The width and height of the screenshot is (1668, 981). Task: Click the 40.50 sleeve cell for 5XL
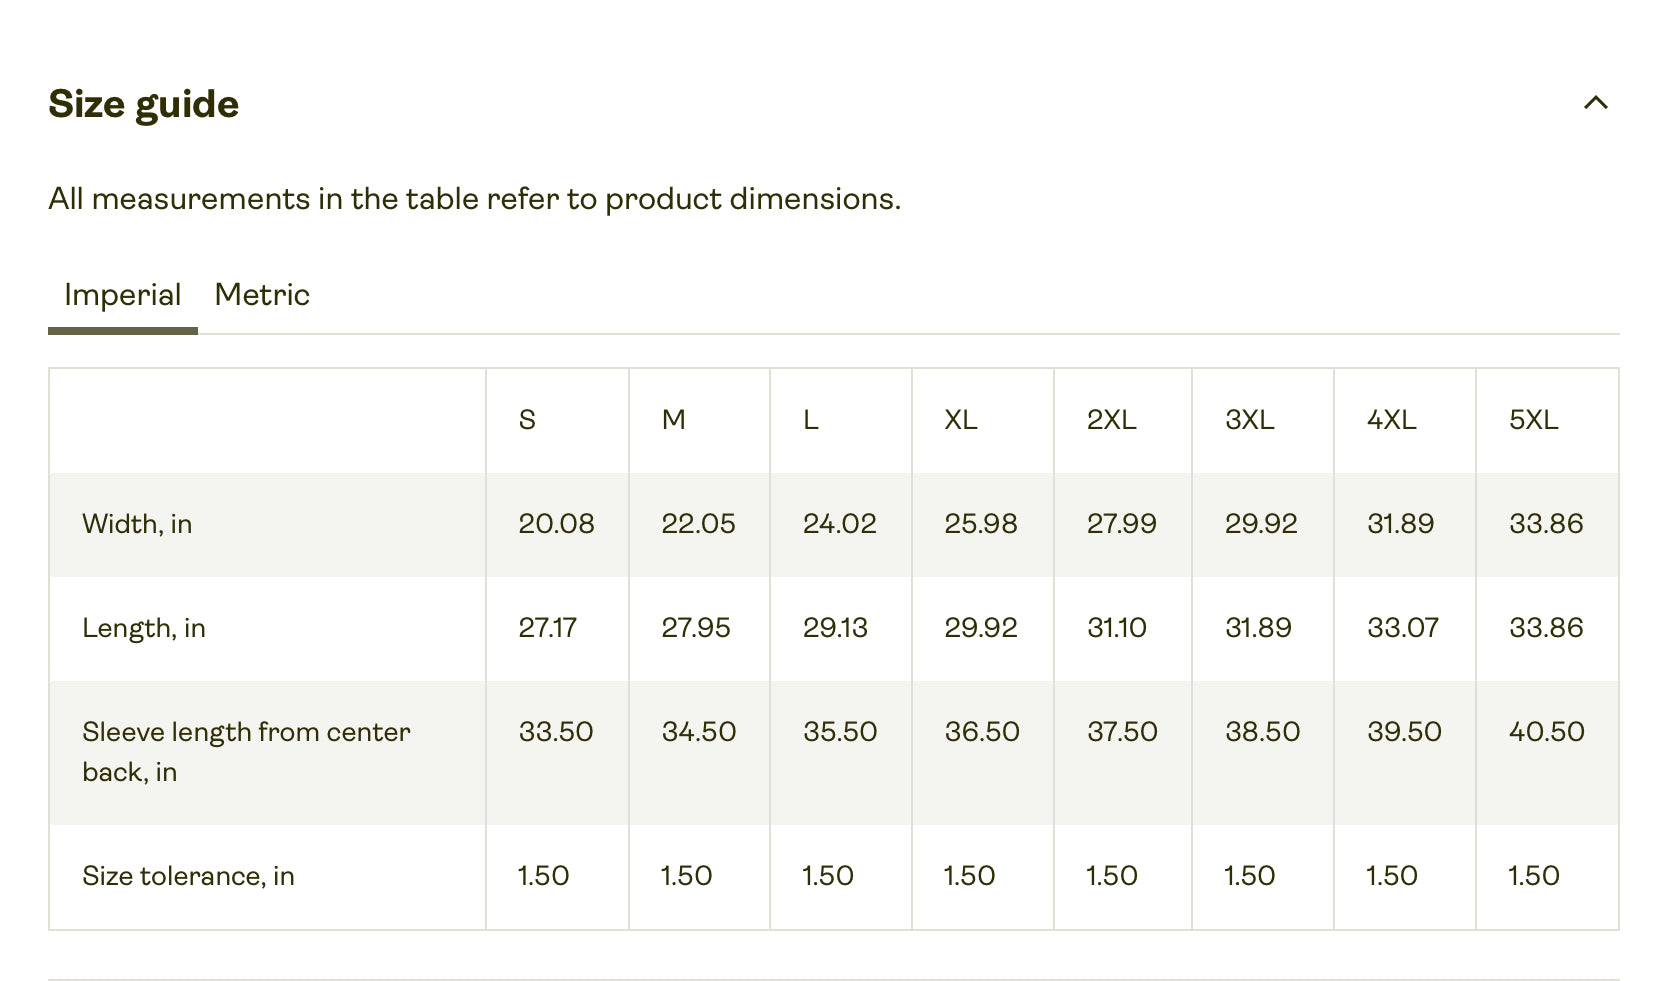point(1547,732)
